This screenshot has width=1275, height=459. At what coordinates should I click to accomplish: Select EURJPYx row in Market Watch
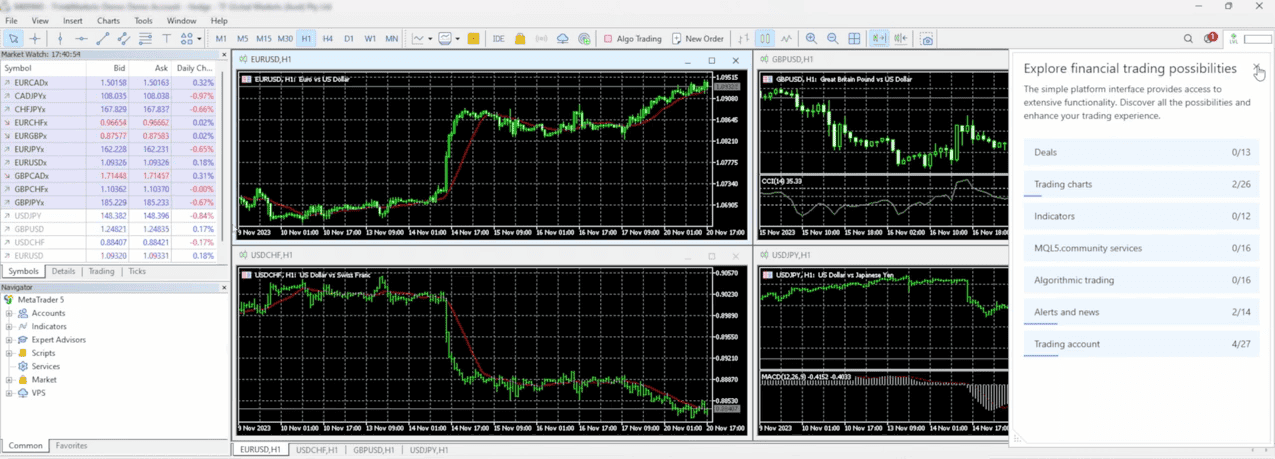(109, 149)
